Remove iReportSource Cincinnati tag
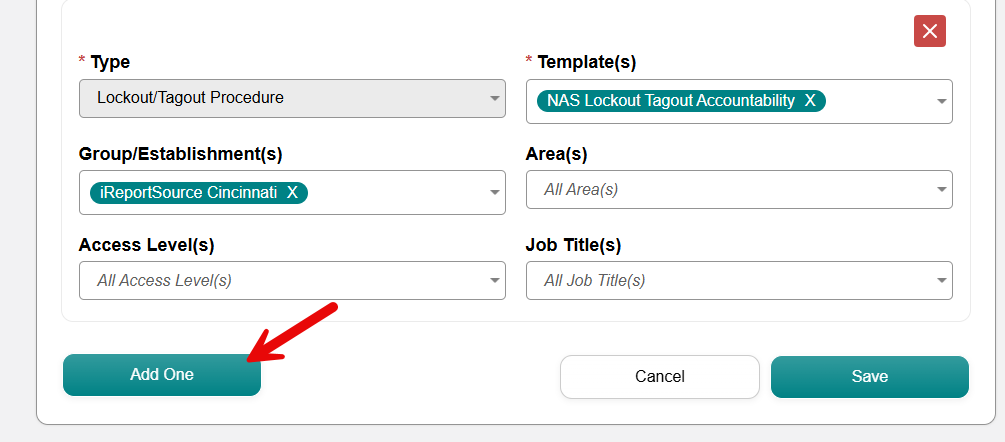1005x442 pixels. point(292,192)
